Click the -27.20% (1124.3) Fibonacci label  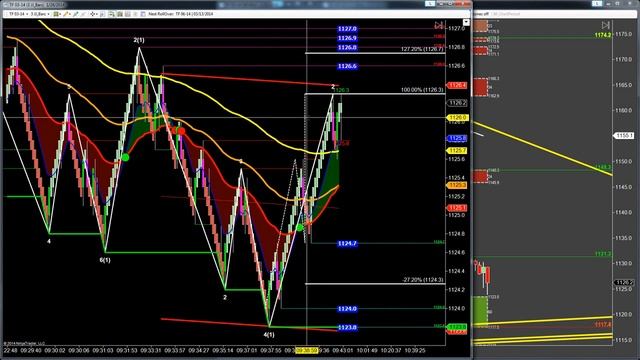(423, 280)
